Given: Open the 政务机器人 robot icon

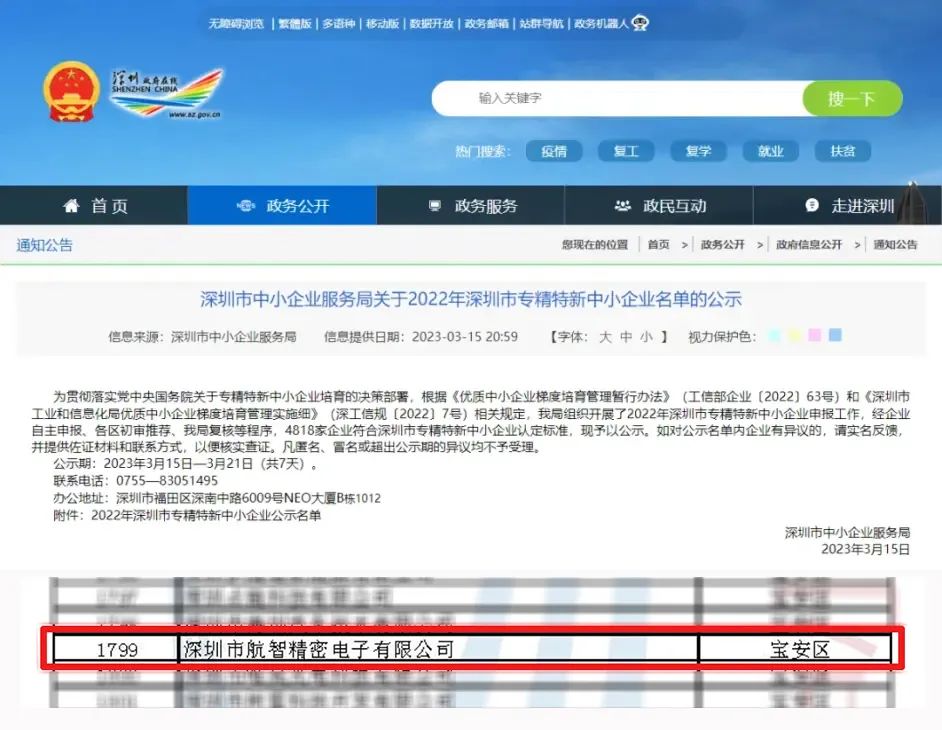Looking at the screenshot, I should pos(640,23).
